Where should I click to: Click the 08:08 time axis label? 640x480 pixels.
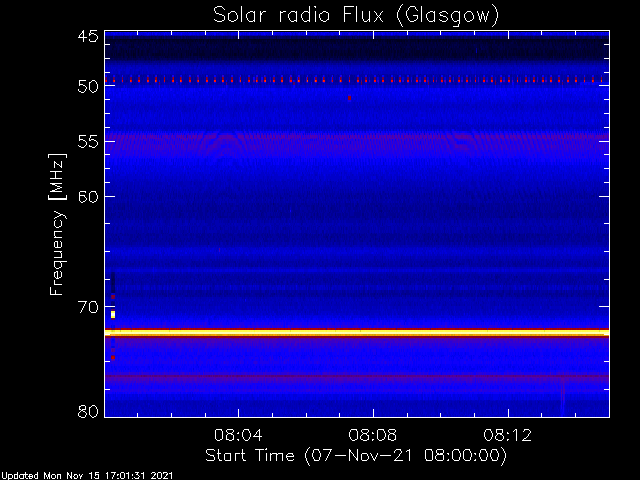coord(373,436)
